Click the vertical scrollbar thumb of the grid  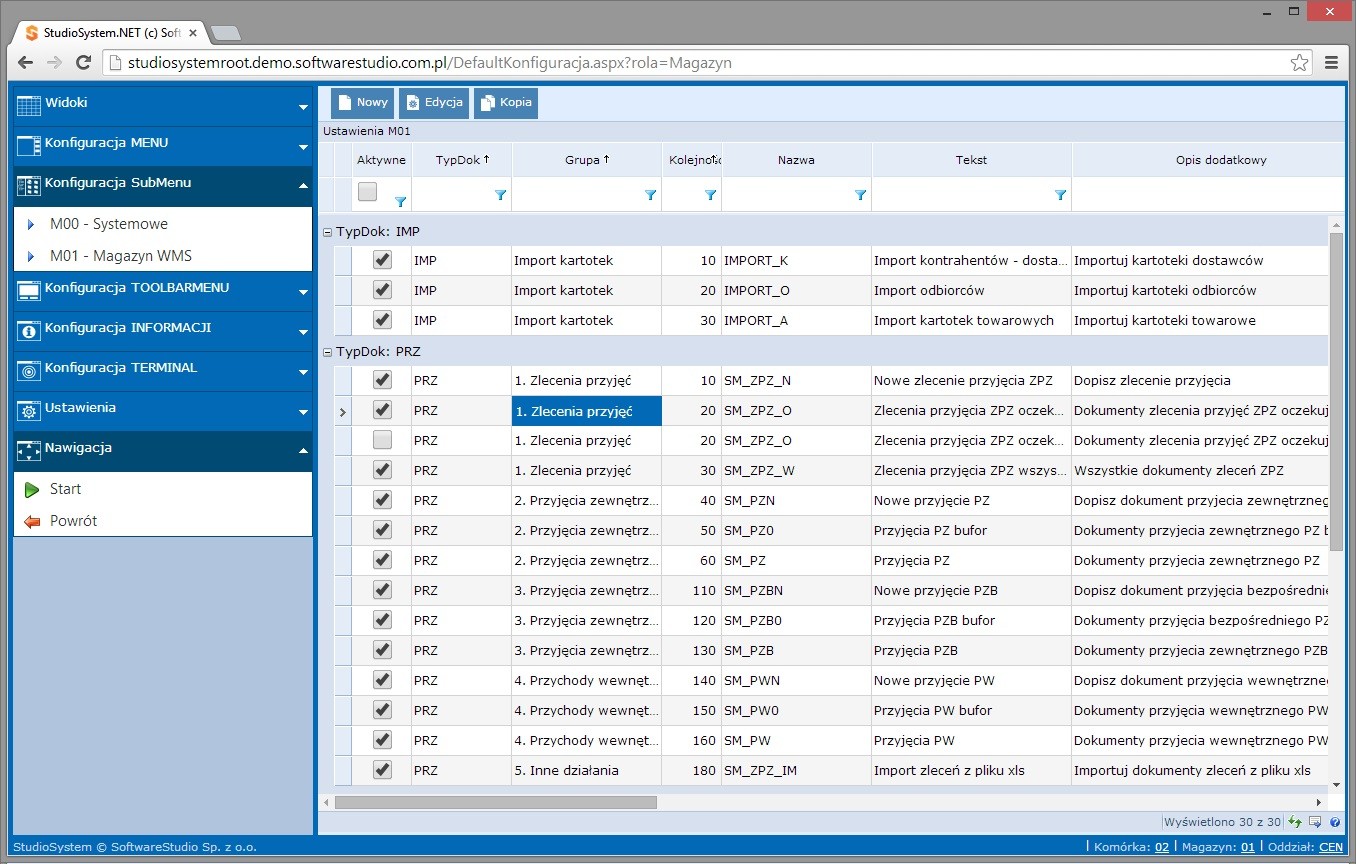(x=1337, y=391)
